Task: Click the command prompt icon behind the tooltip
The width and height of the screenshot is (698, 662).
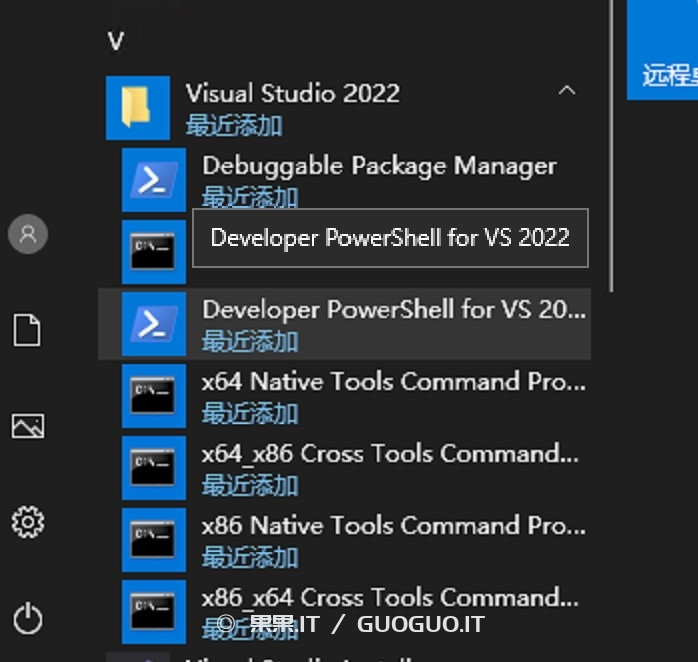Action: [154, 252]
